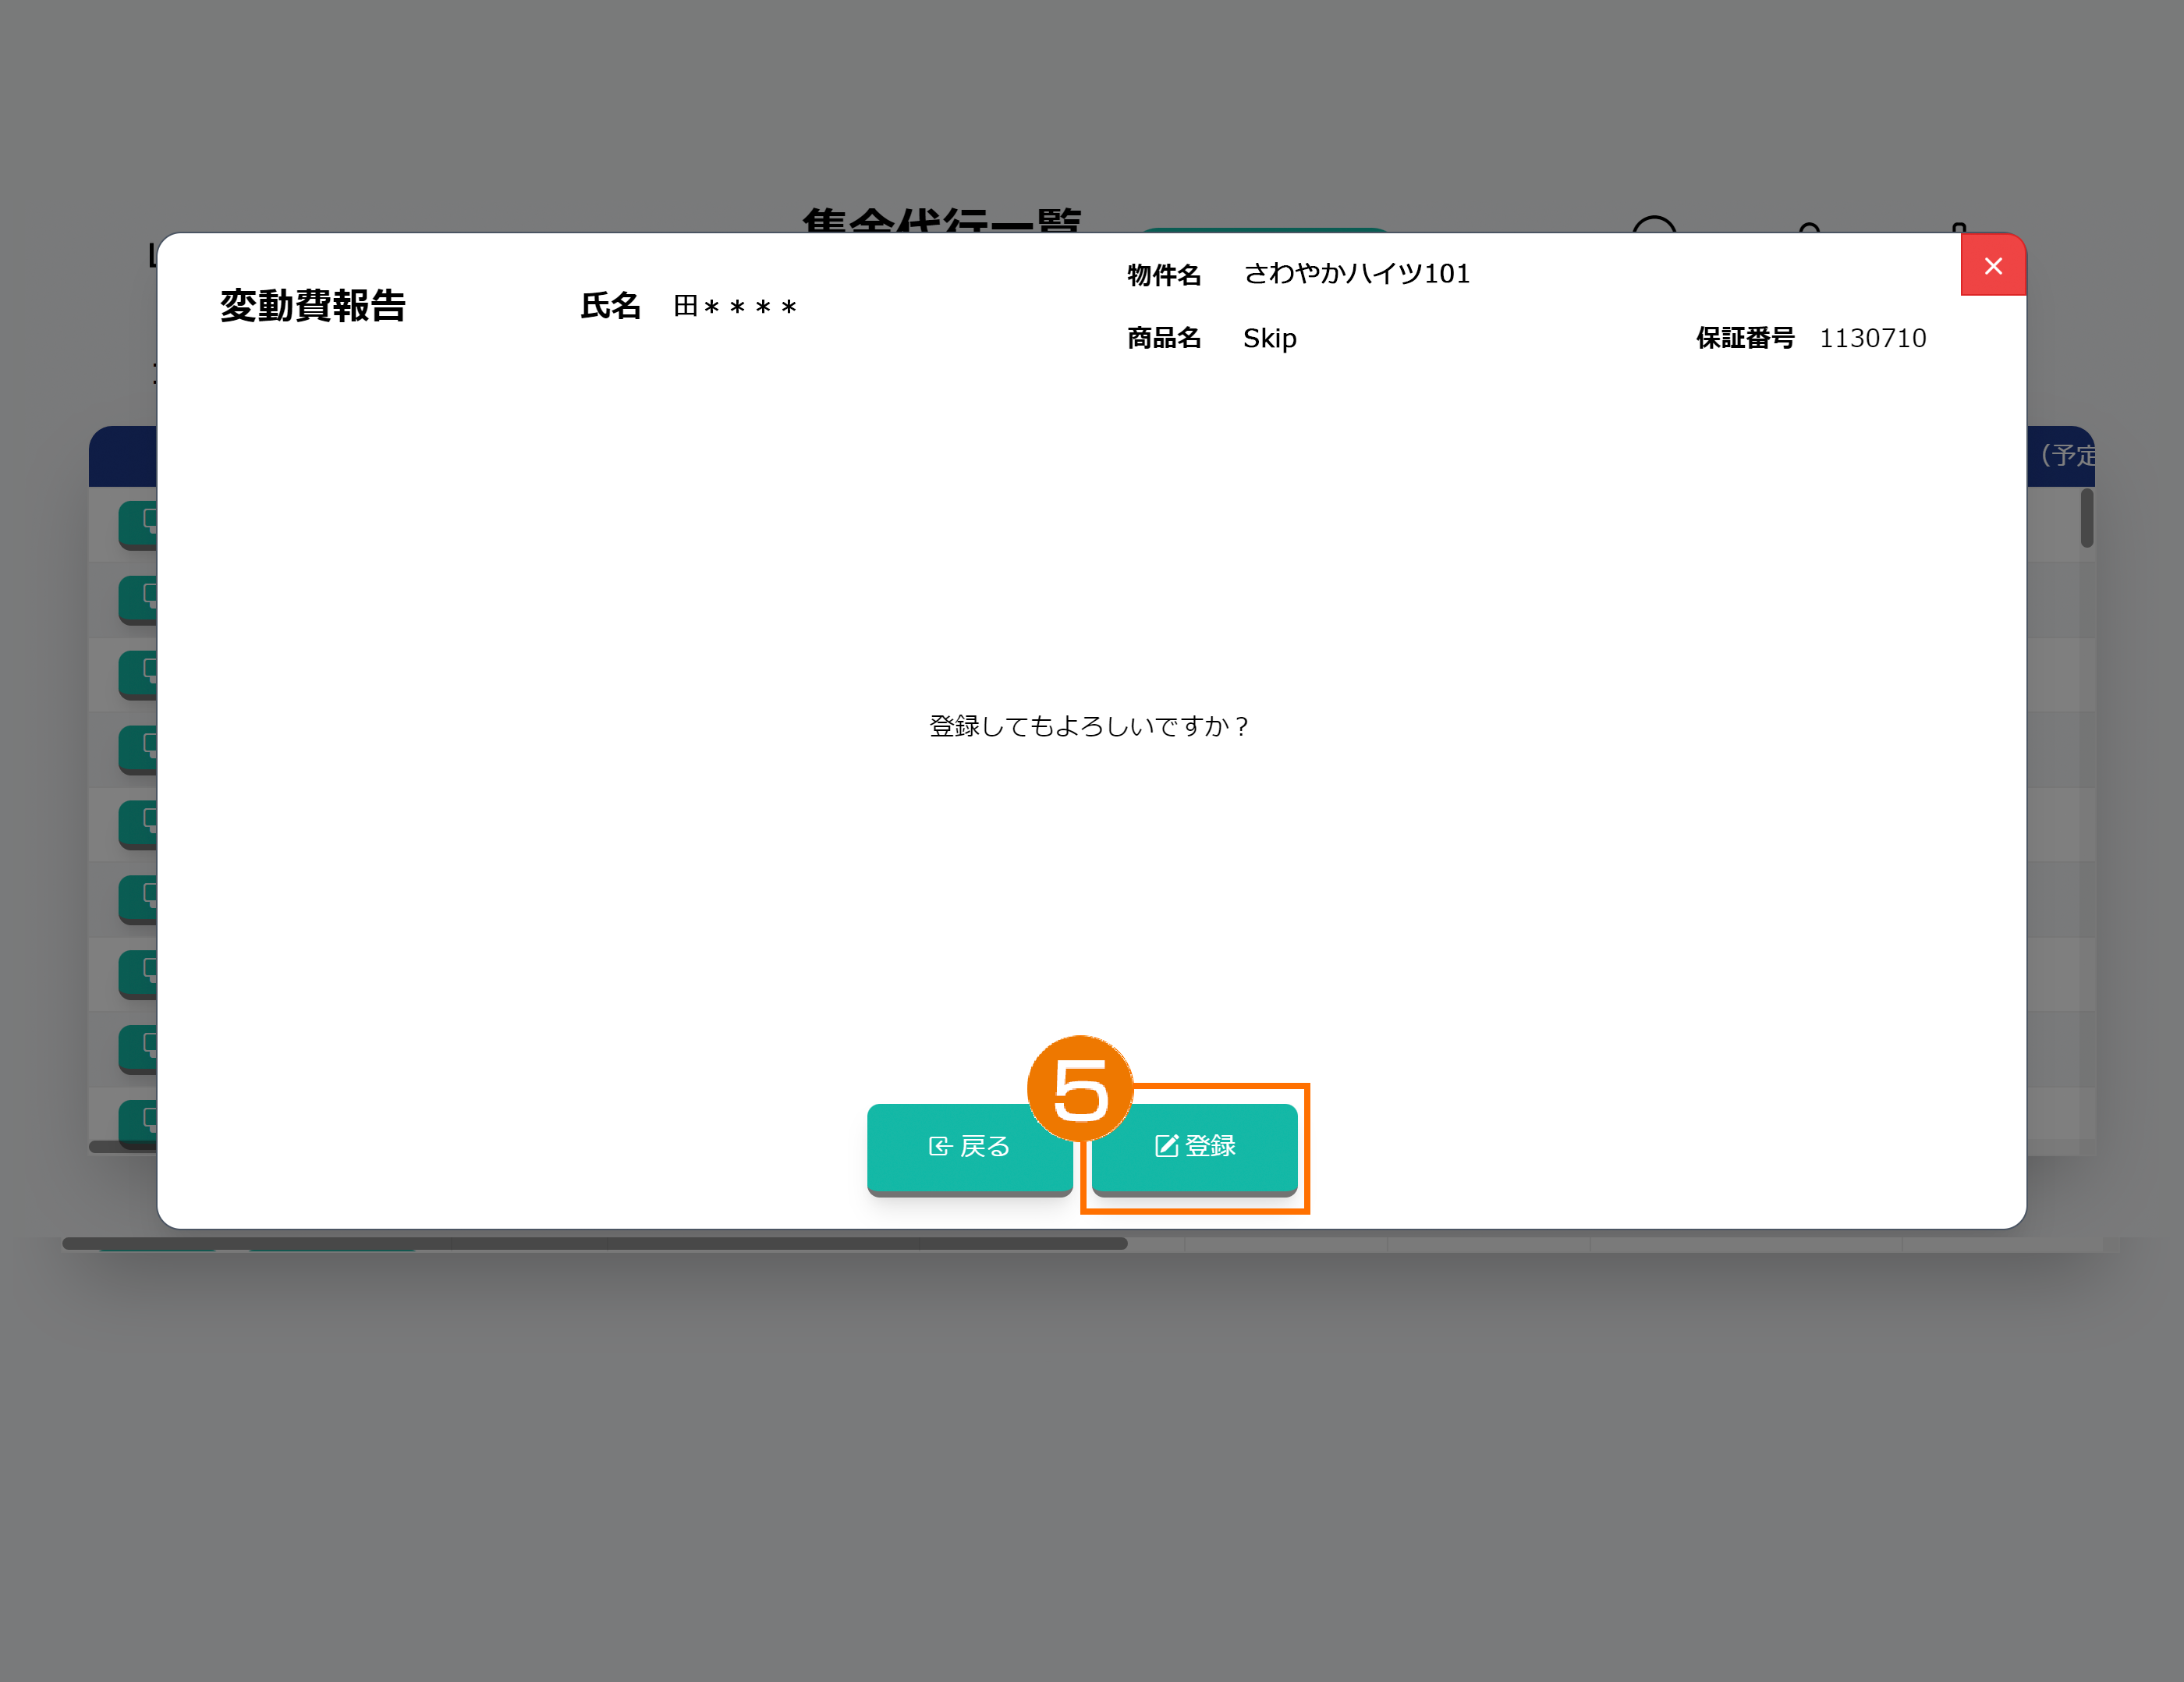Close the 変動費報告 dialog with red X
Viewport: 2184px width, 1682px height.
tap(1992, 266)
